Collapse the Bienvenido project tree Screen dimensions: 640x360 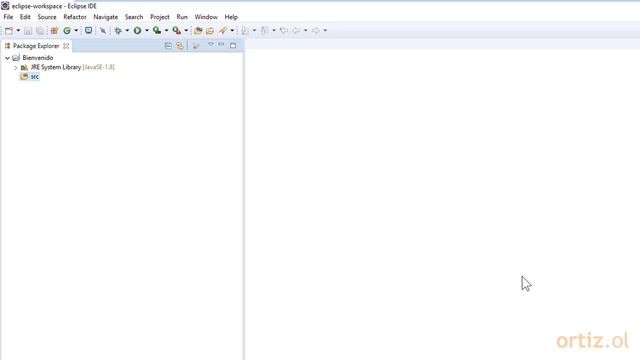tap(7, 58)
